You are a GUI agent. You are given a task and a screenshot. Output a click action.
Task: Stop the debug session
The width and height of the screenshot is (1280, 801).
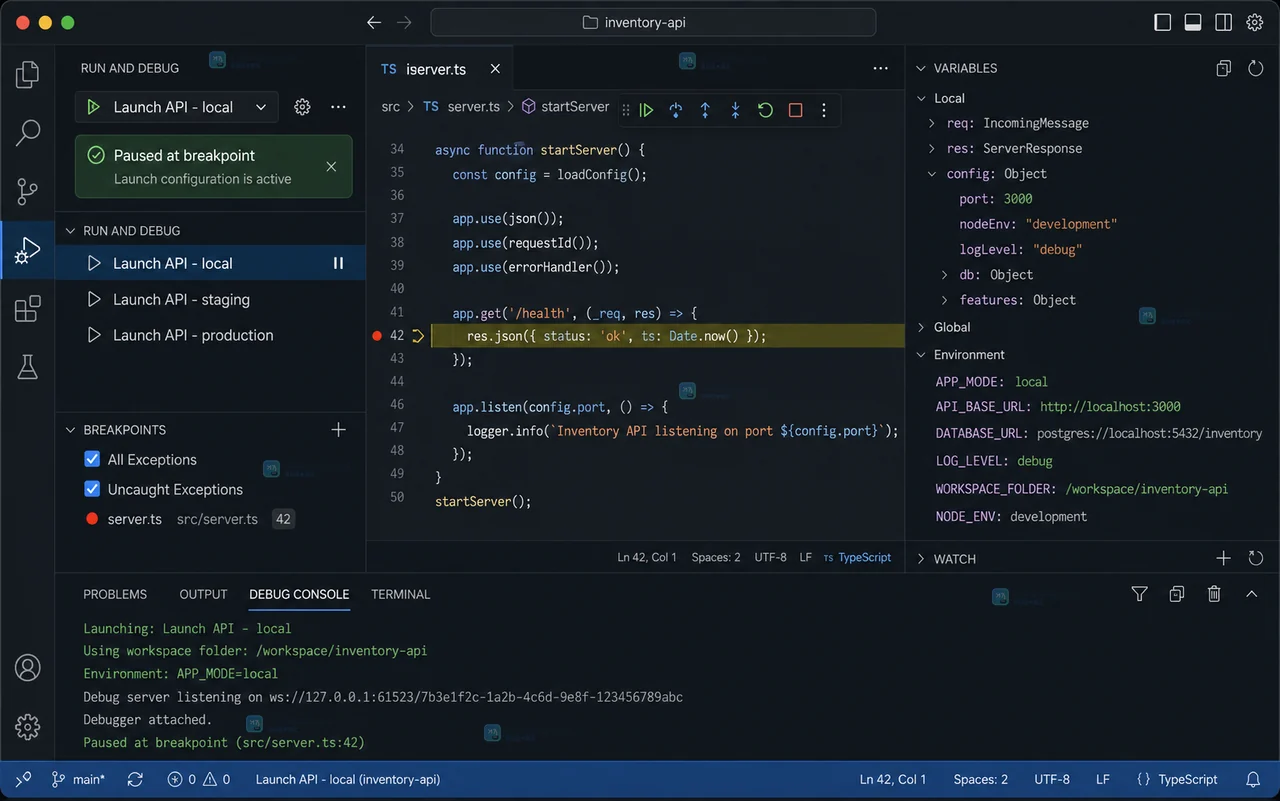tap(795, 110)
